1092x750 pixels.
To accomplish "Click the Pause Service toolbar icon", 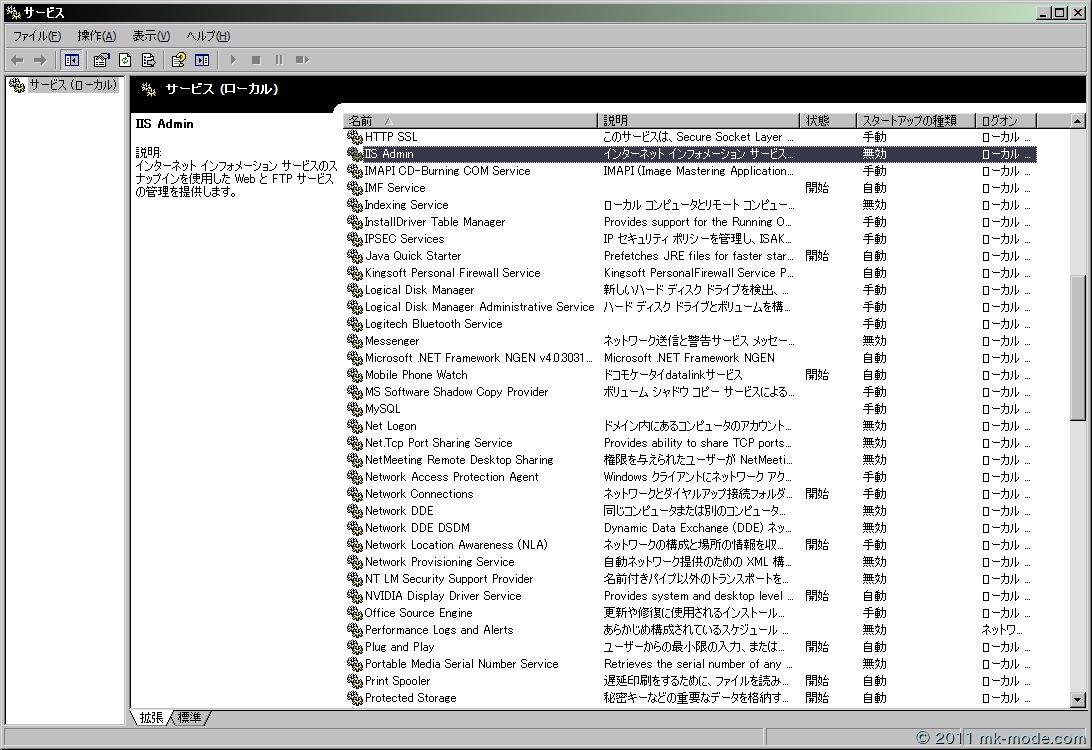I will (x=279, y=60).
